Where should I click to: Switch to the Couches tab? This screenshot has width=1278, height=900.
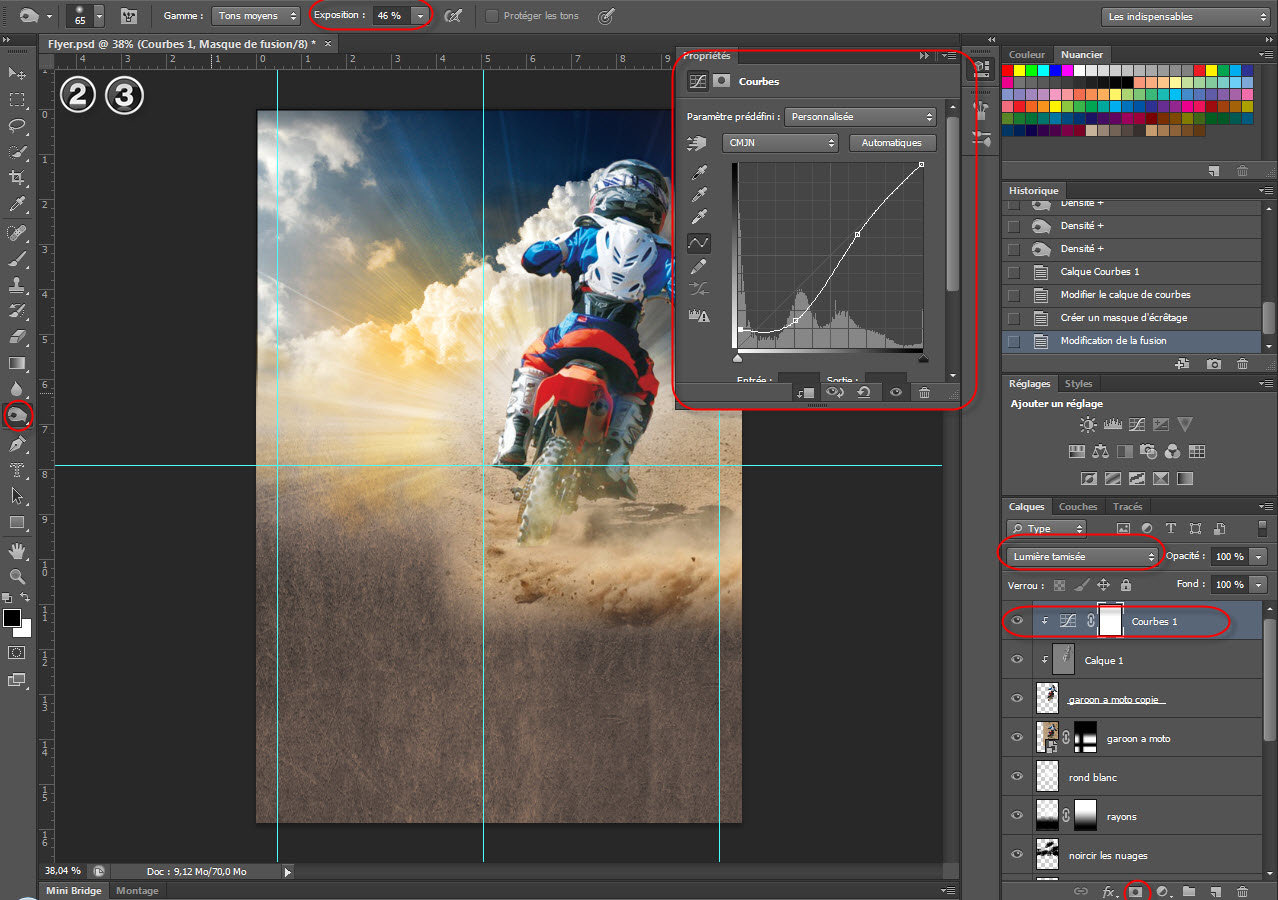(1077, 507)
